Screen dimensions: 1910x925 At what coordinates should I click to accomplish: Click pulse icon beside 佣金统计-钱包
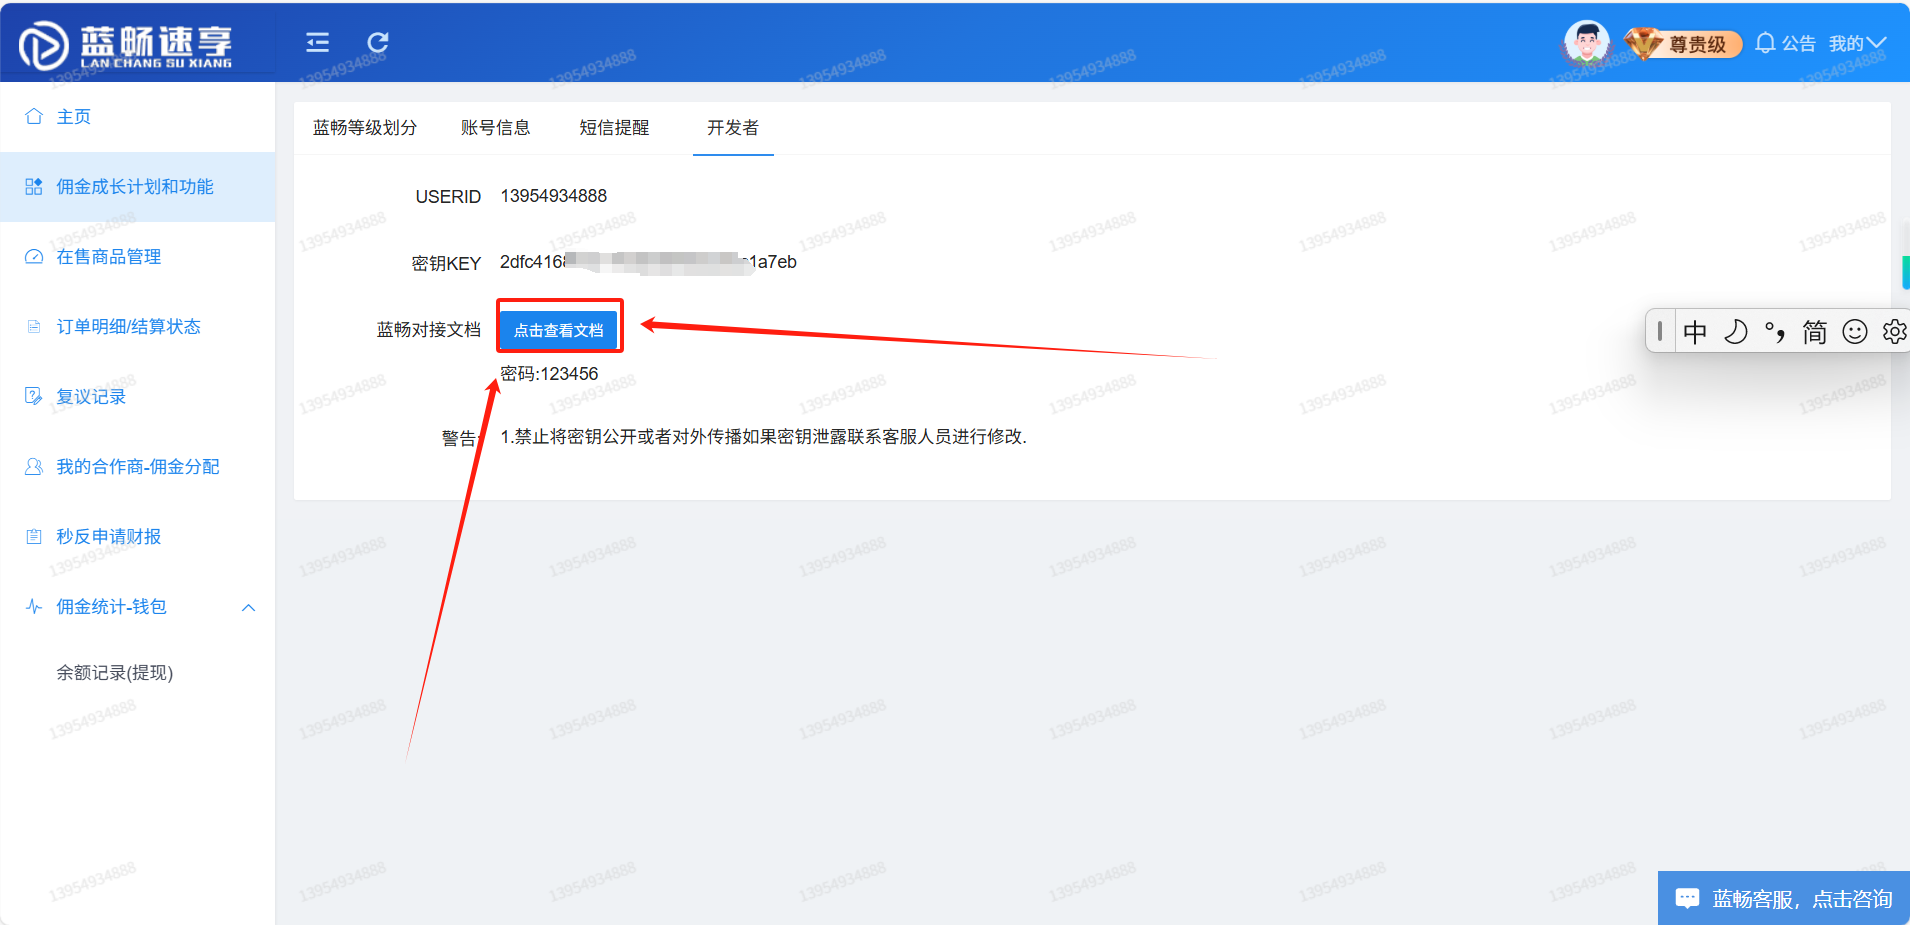point(34,606)
